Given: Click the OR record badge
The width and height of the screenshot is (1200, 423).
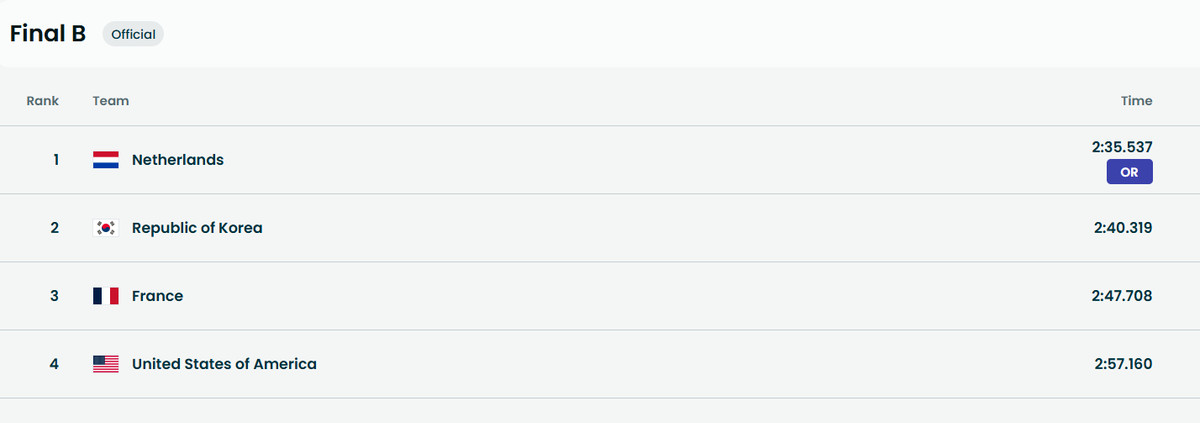Looking at the screenshot, I should click(x=1129, y=172).
